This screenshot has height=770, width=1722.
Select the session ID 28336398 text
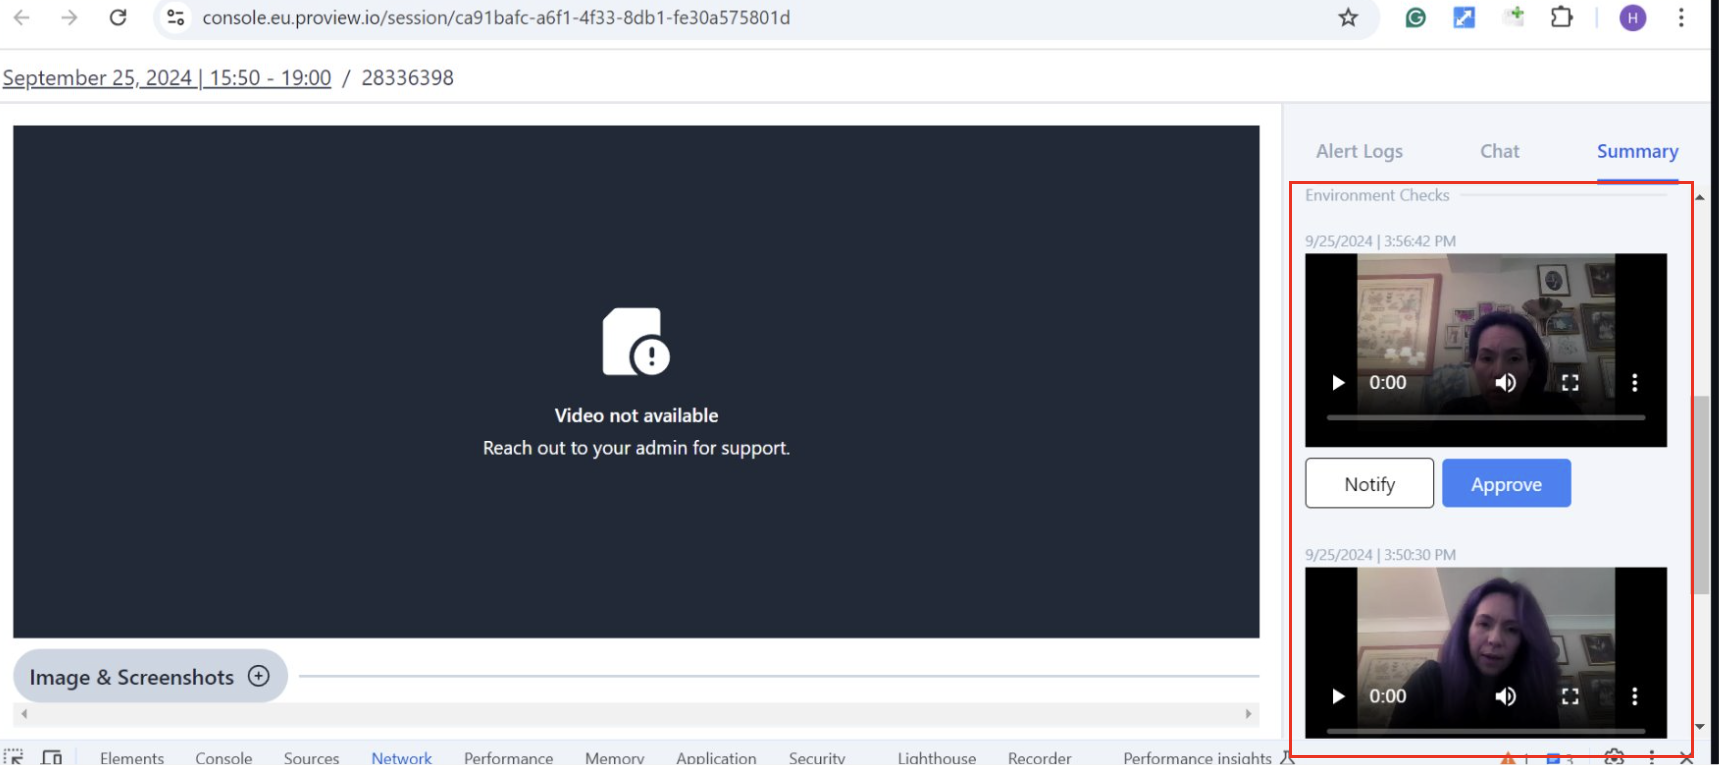tap(407, 78)
